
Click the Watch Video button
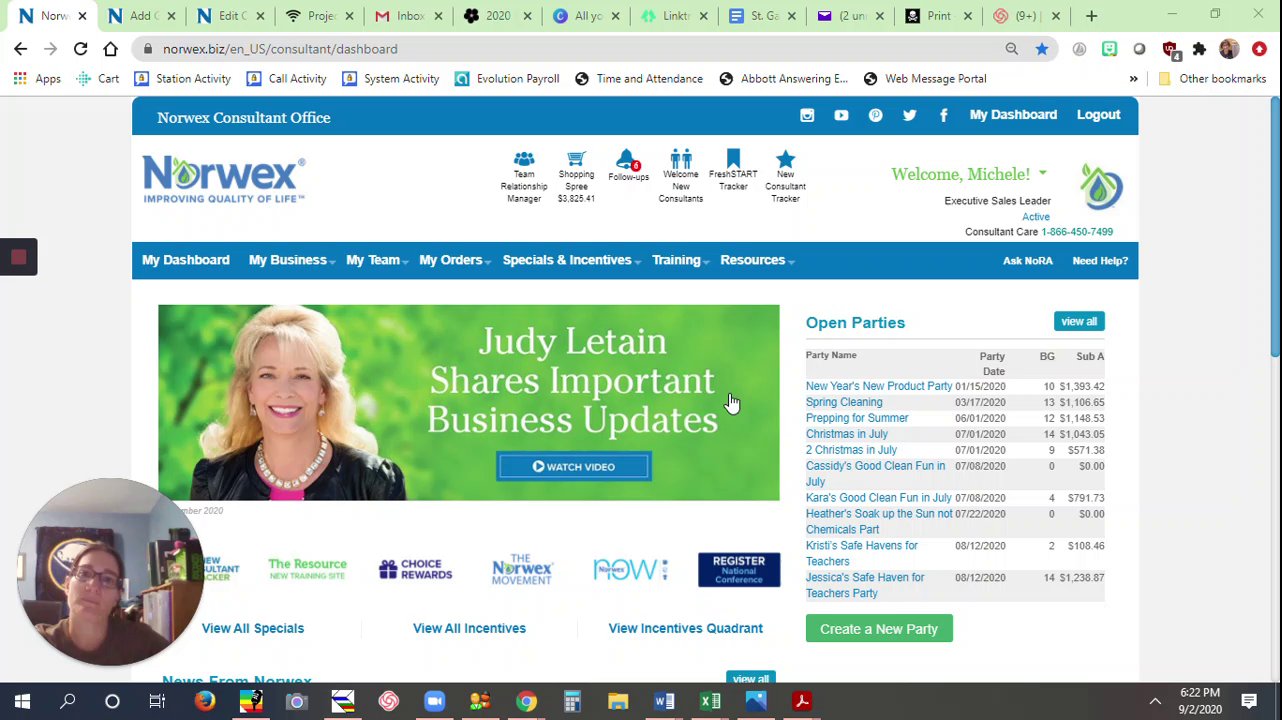click(574, 467)
